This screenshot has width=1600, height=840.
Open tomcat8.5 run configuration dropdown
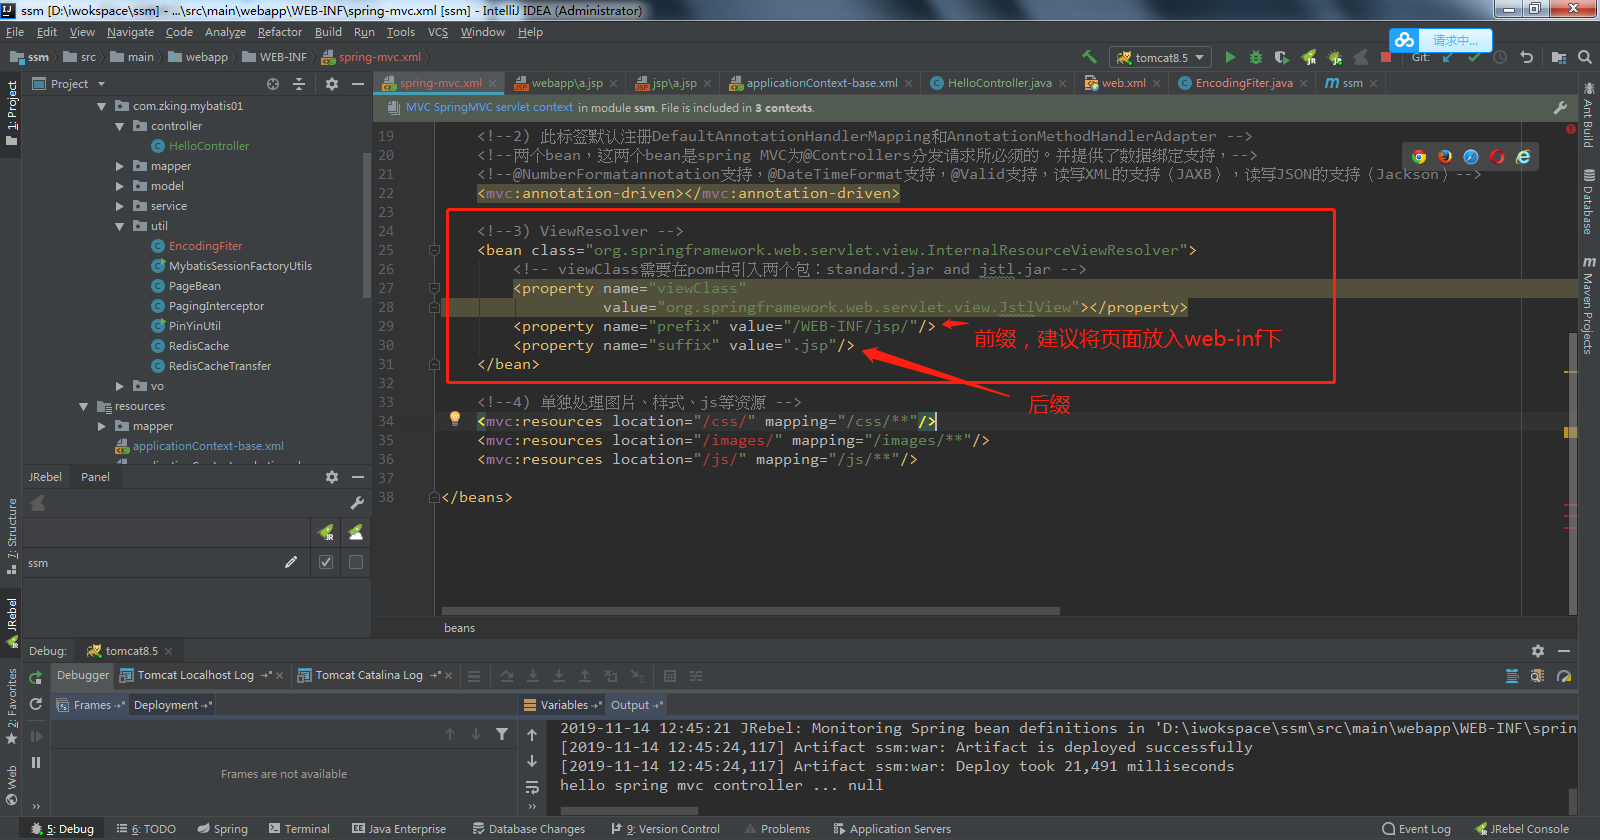pos(1161,57)
